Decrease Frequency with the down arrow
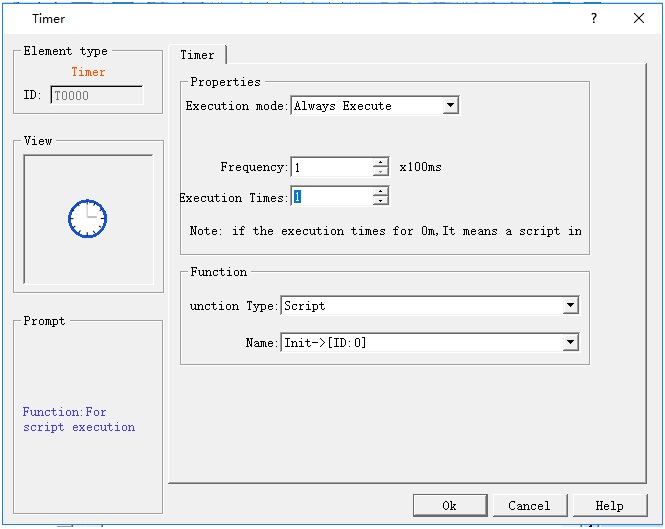The width and height of the screenshot is (665, 529). (x=380, y=173)
